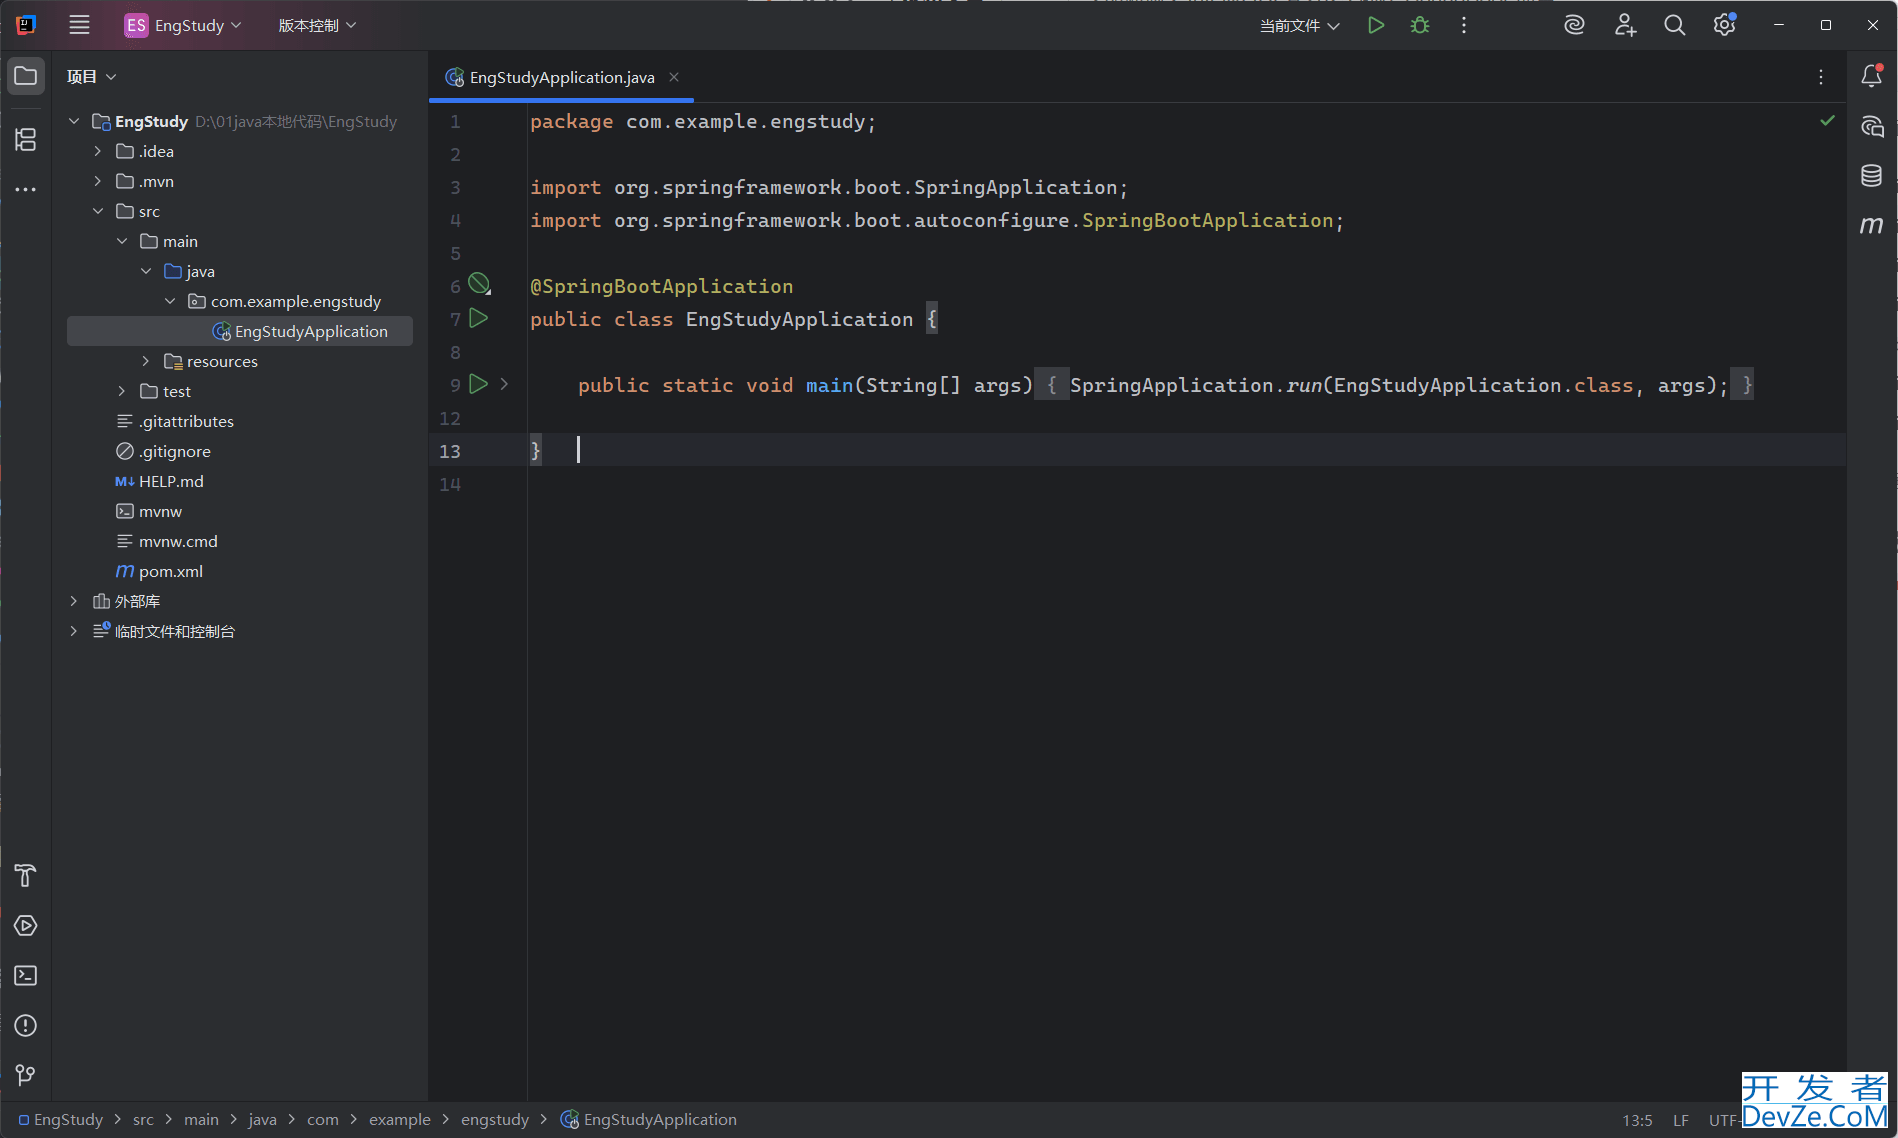This screenshot has height=1138, width=1898.
Task: Open the main hamburger menu
Action: pyautogui.click(x=79, y=25)
